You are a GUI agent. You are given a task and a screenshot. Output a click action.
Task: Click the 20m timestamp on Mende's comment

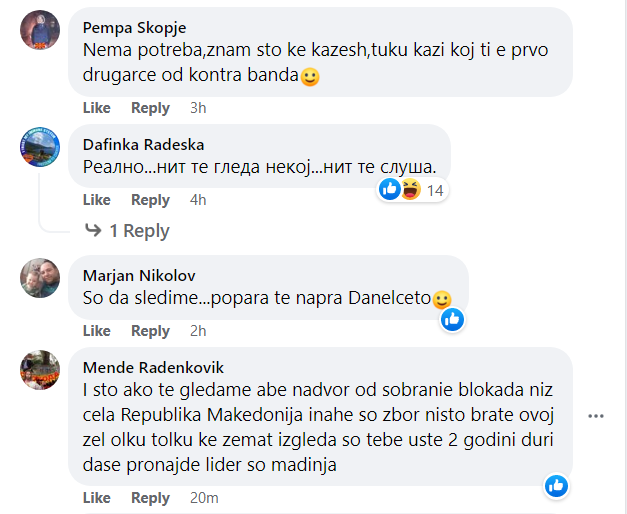tap(205, 498)
